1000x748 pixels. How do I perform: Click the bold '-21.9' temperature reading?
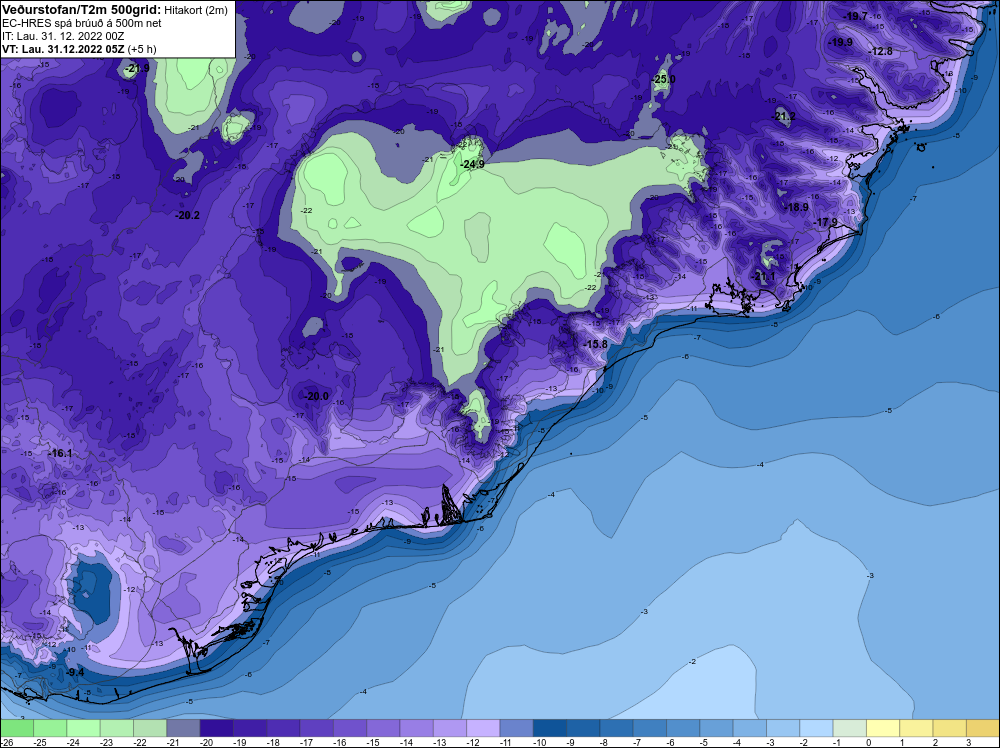[138, 68]
